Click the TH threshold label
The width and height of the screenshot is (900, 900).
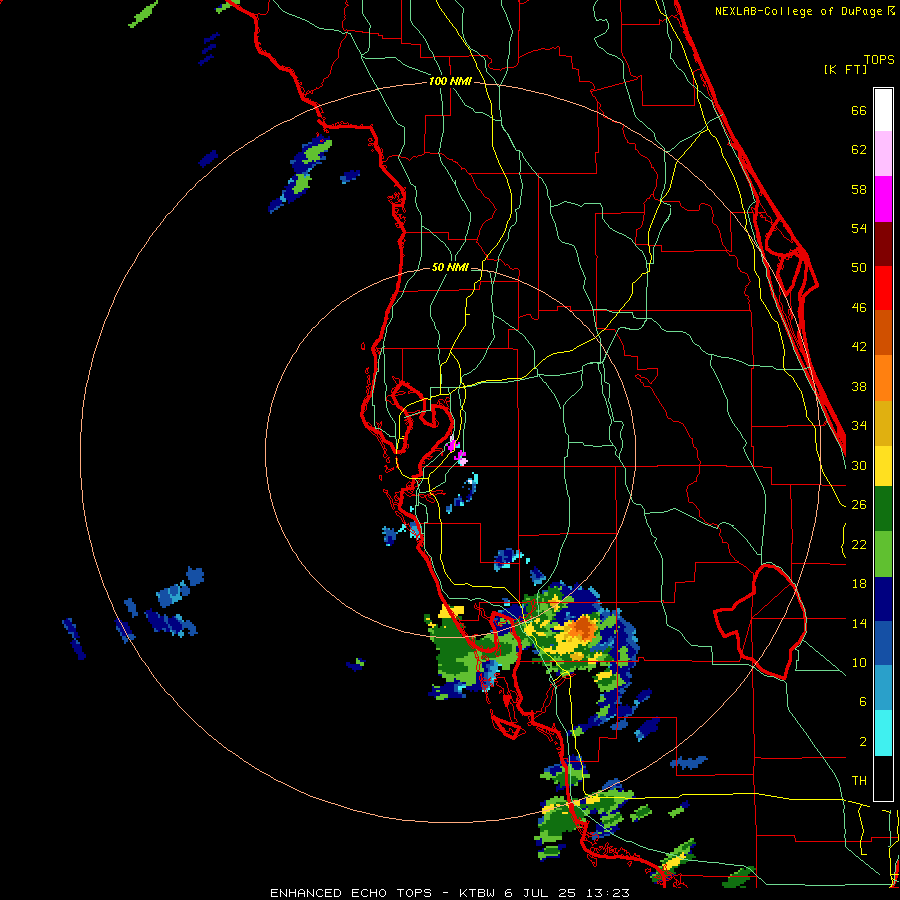(x=859, y=781)
